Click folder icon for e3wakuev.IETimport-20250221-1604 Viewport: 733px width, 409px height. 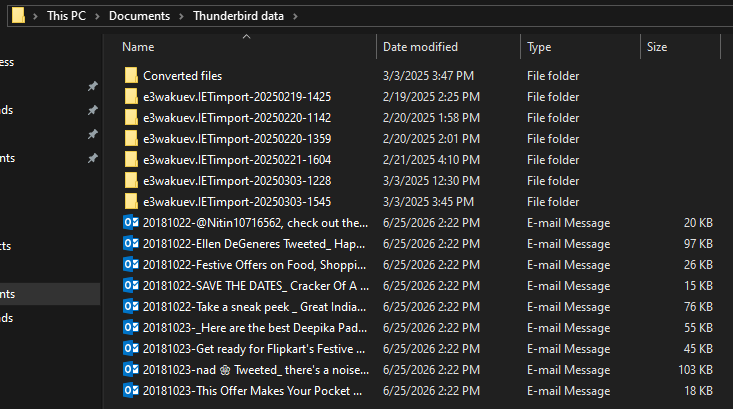pos(131,159)
